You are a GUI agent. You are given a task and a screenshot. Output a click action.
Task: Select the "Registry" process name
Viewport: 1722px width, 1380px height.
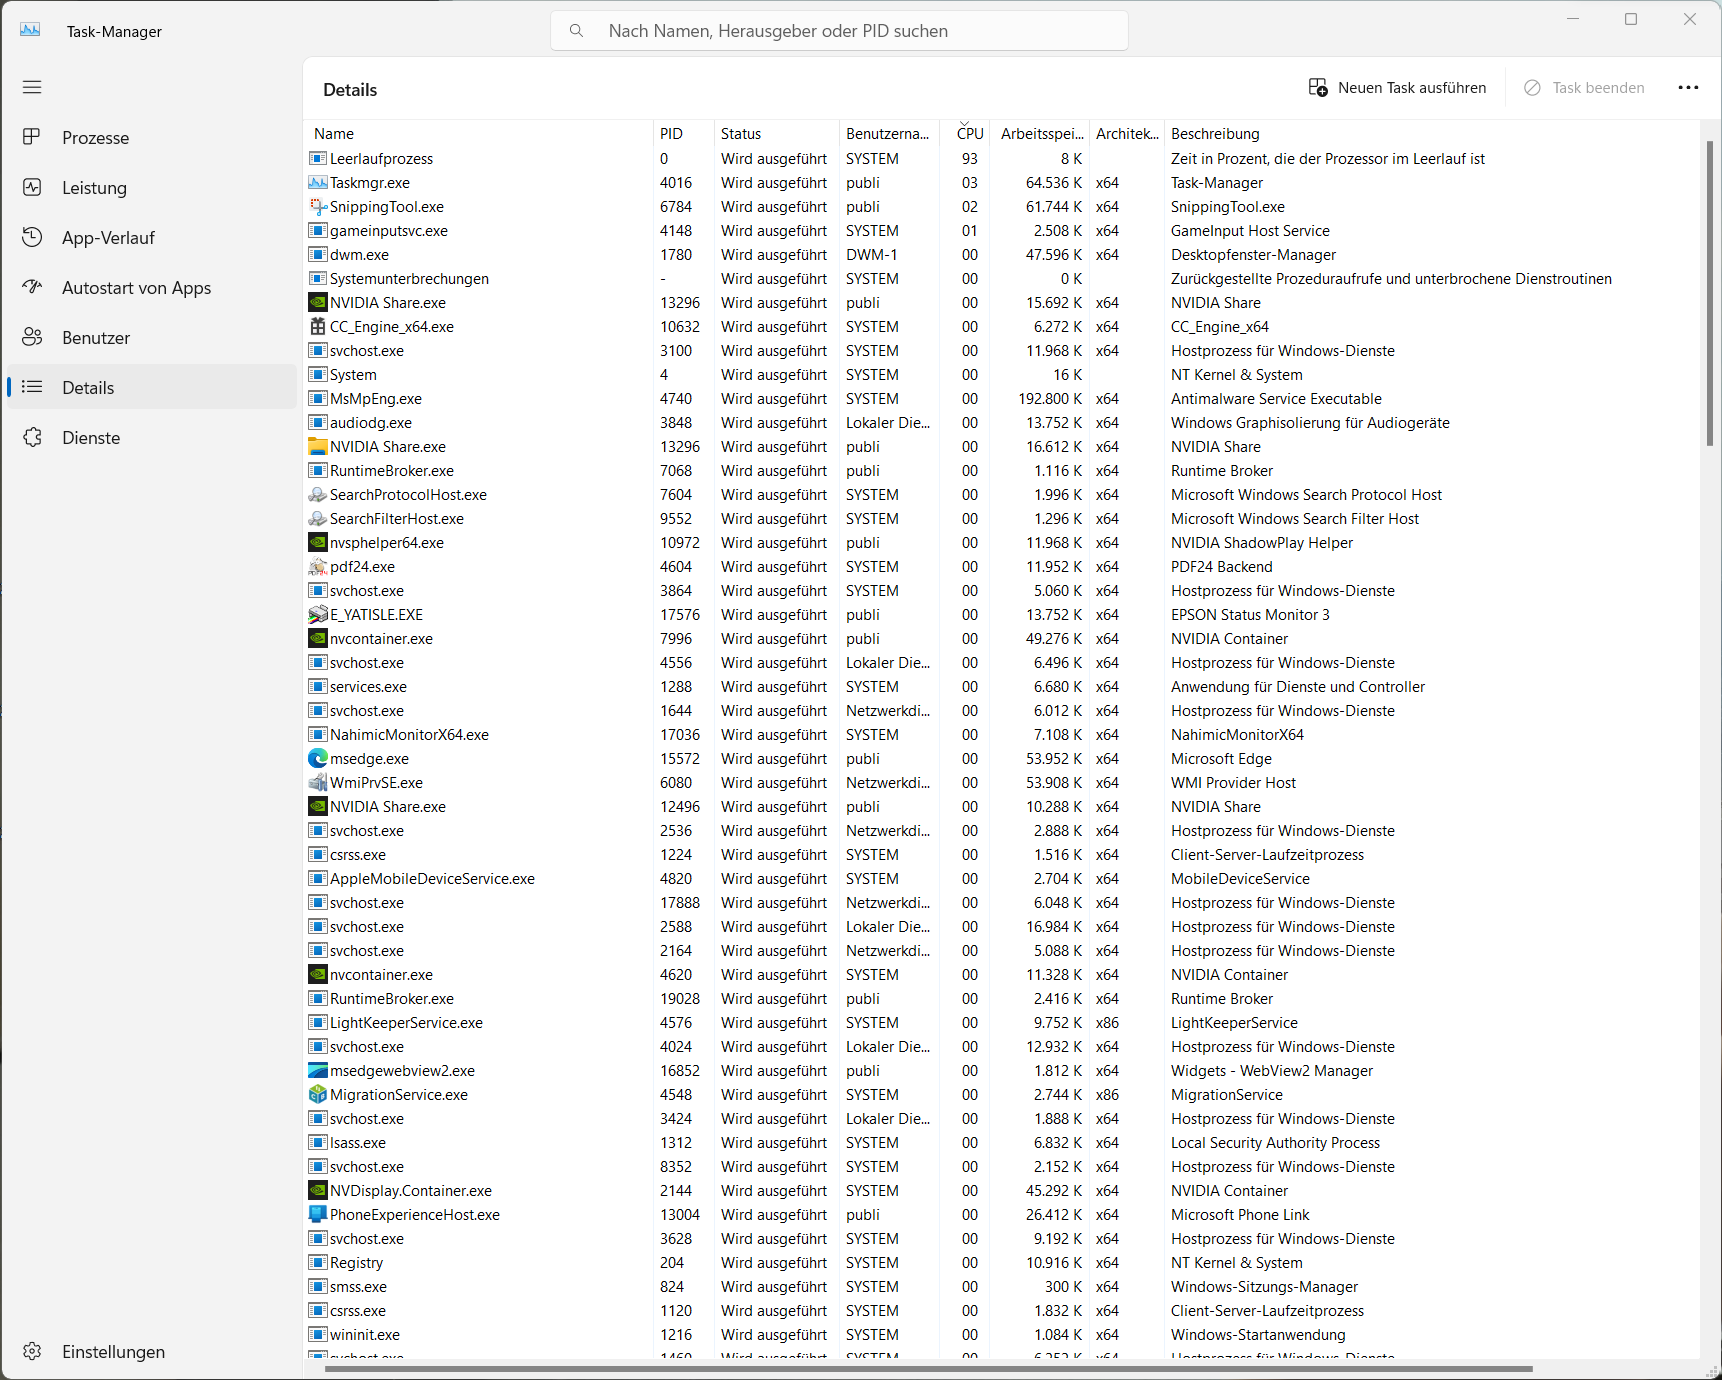tap(356, 1263)
